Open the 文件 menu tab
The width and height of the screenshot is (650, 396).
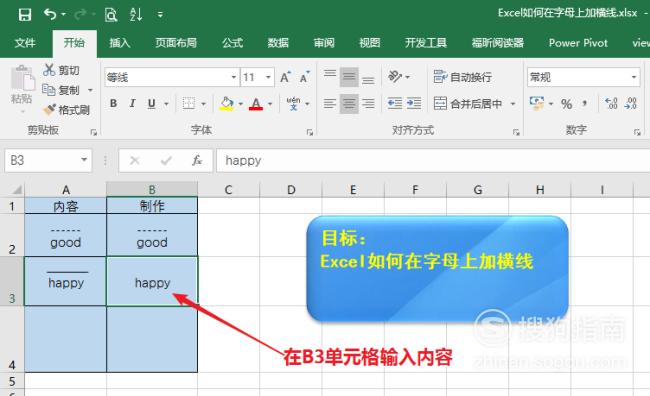point(25,43)
